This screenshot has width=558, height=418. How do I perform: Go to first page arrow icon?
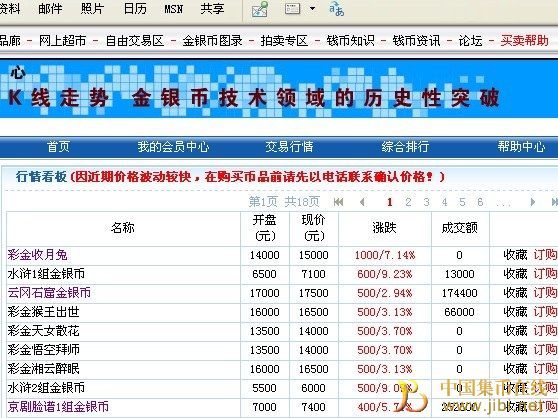[338, 202]
